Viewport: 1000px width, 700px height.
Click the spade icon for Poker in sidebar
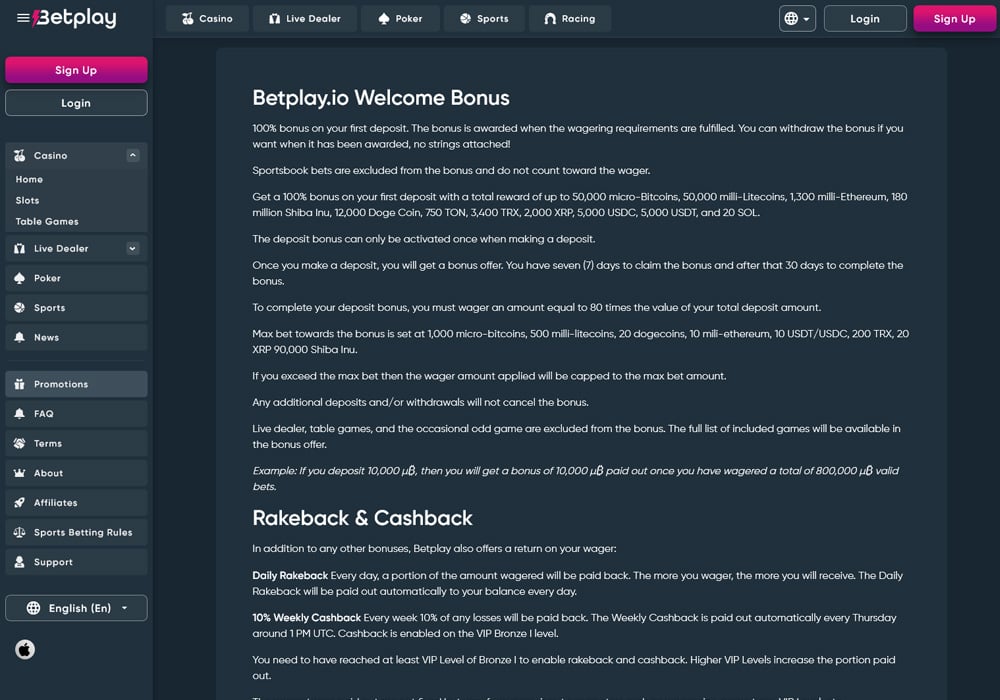pos(19,278)
